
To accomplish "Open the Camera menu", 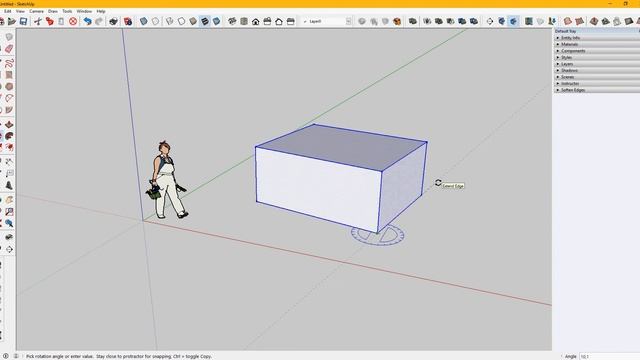I will pos(36,11).
